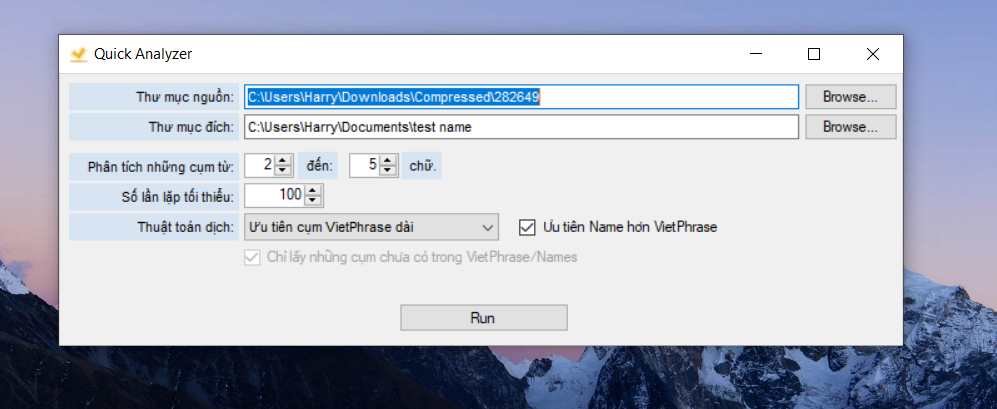This screenshot has height=409, width=997.
Task: Click the Quick Analyzer app icon in title bar
Action: pos(78,54)
